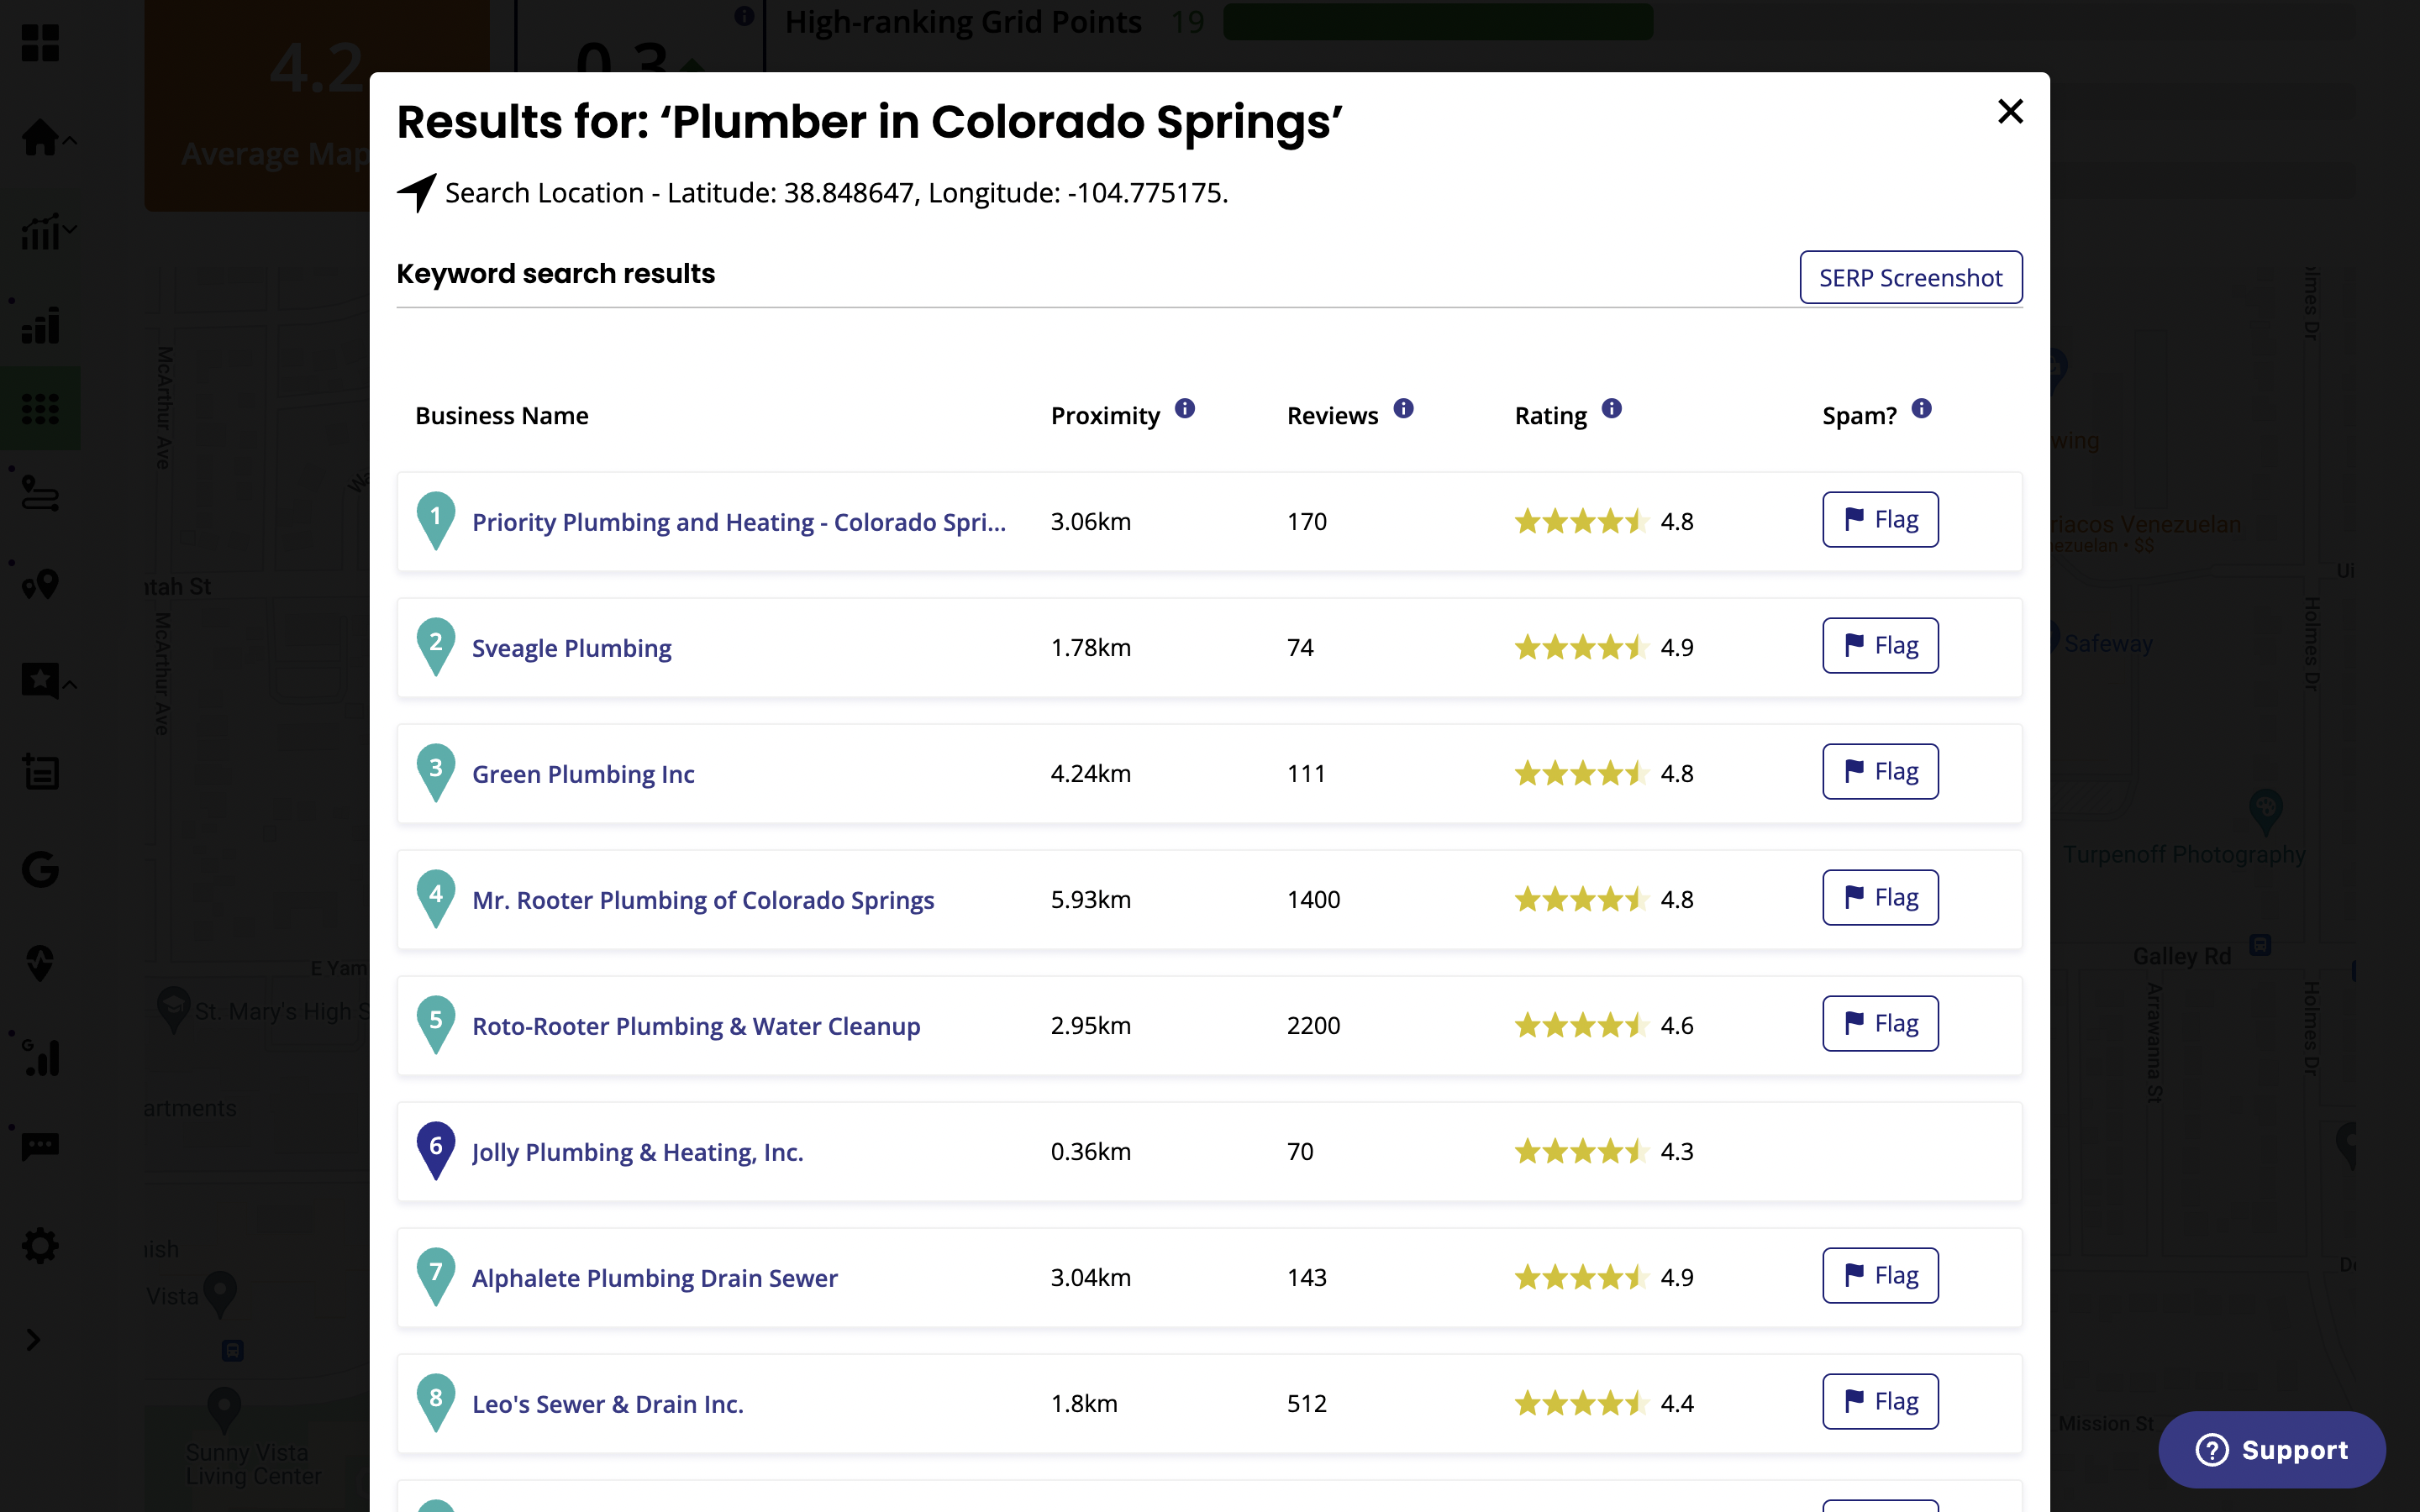Click the rank 8 map pin marker

click(436, 1403)
